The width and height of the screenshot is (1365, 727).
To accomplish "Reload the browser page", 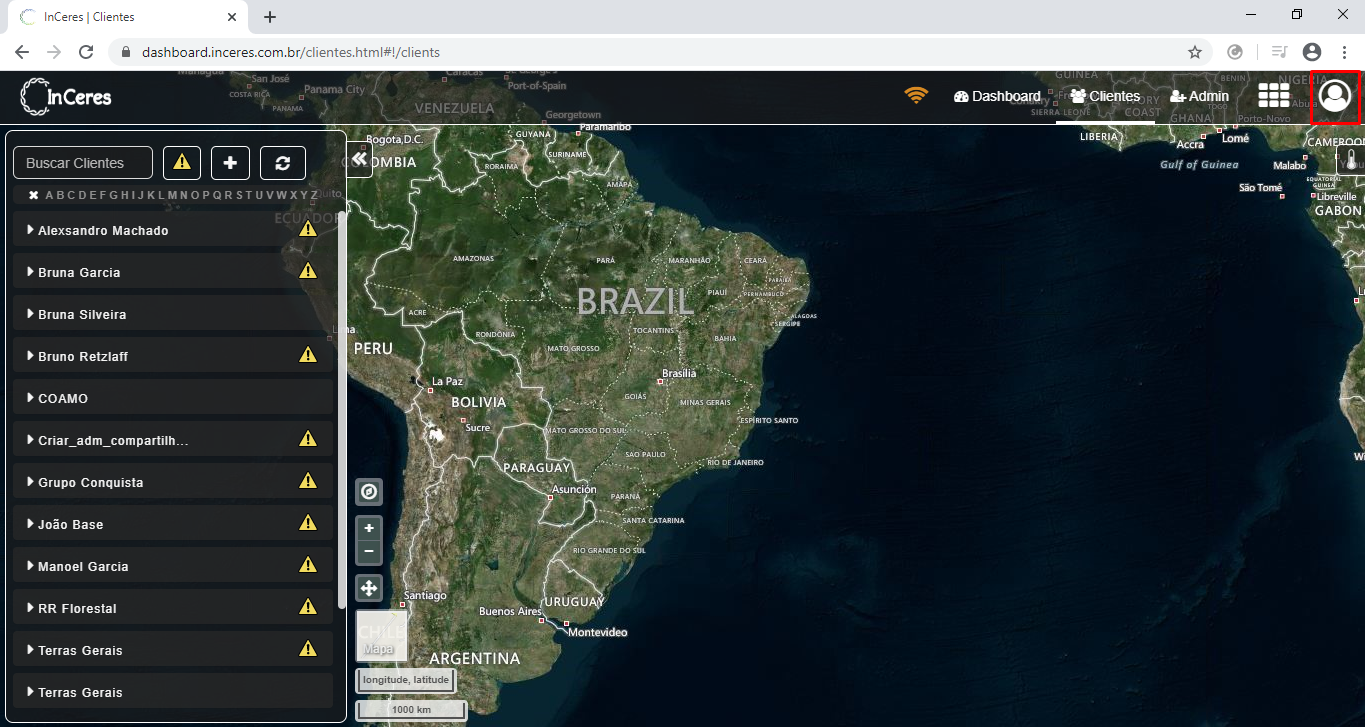I will (86, 52).
